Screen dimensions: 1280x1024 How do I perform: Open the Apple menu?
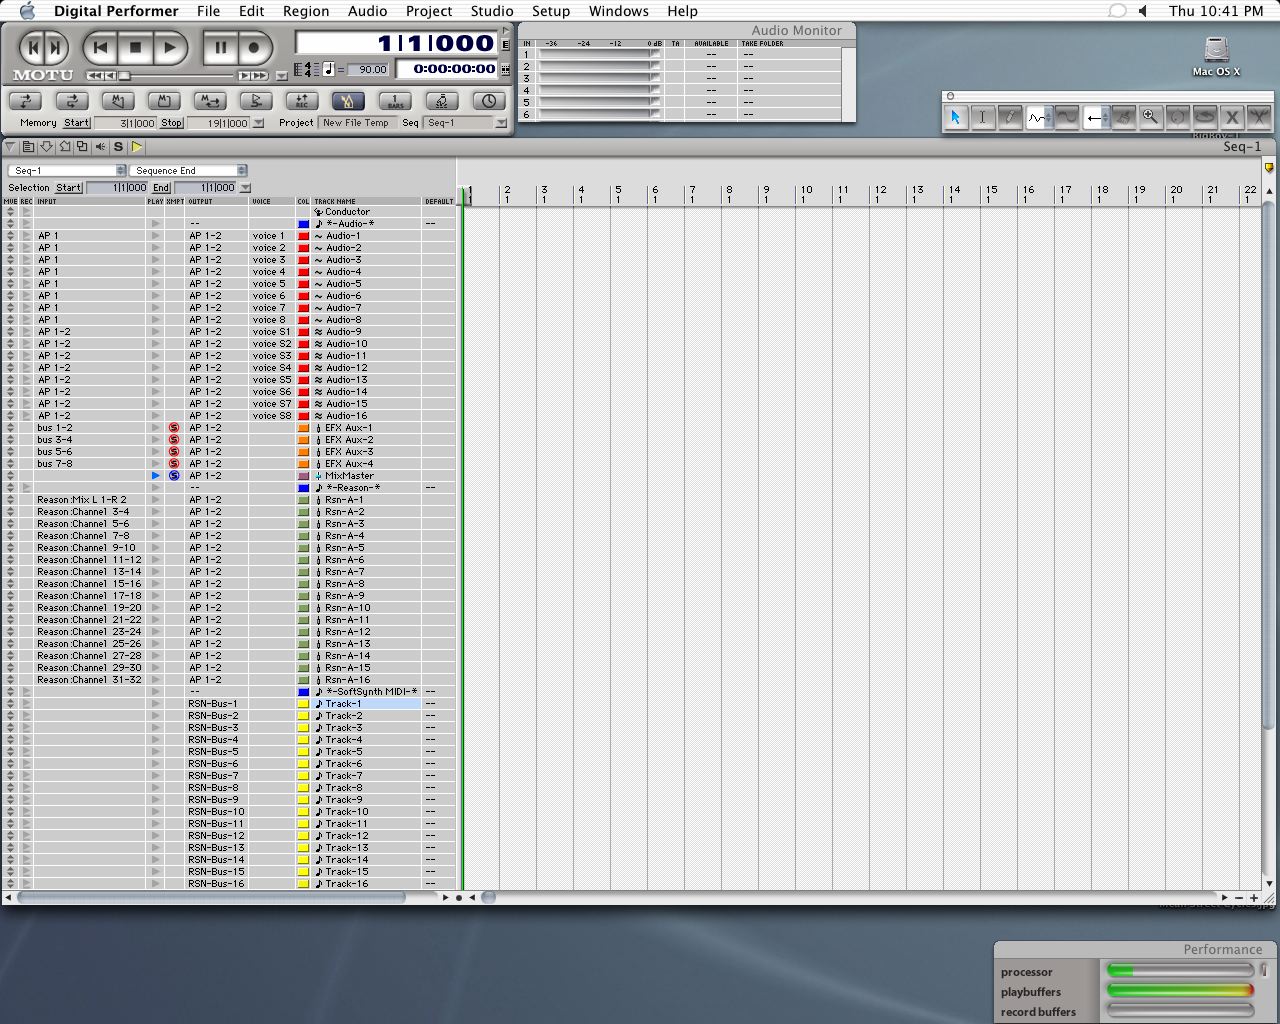pyautogui.click(x=27, y=11)
